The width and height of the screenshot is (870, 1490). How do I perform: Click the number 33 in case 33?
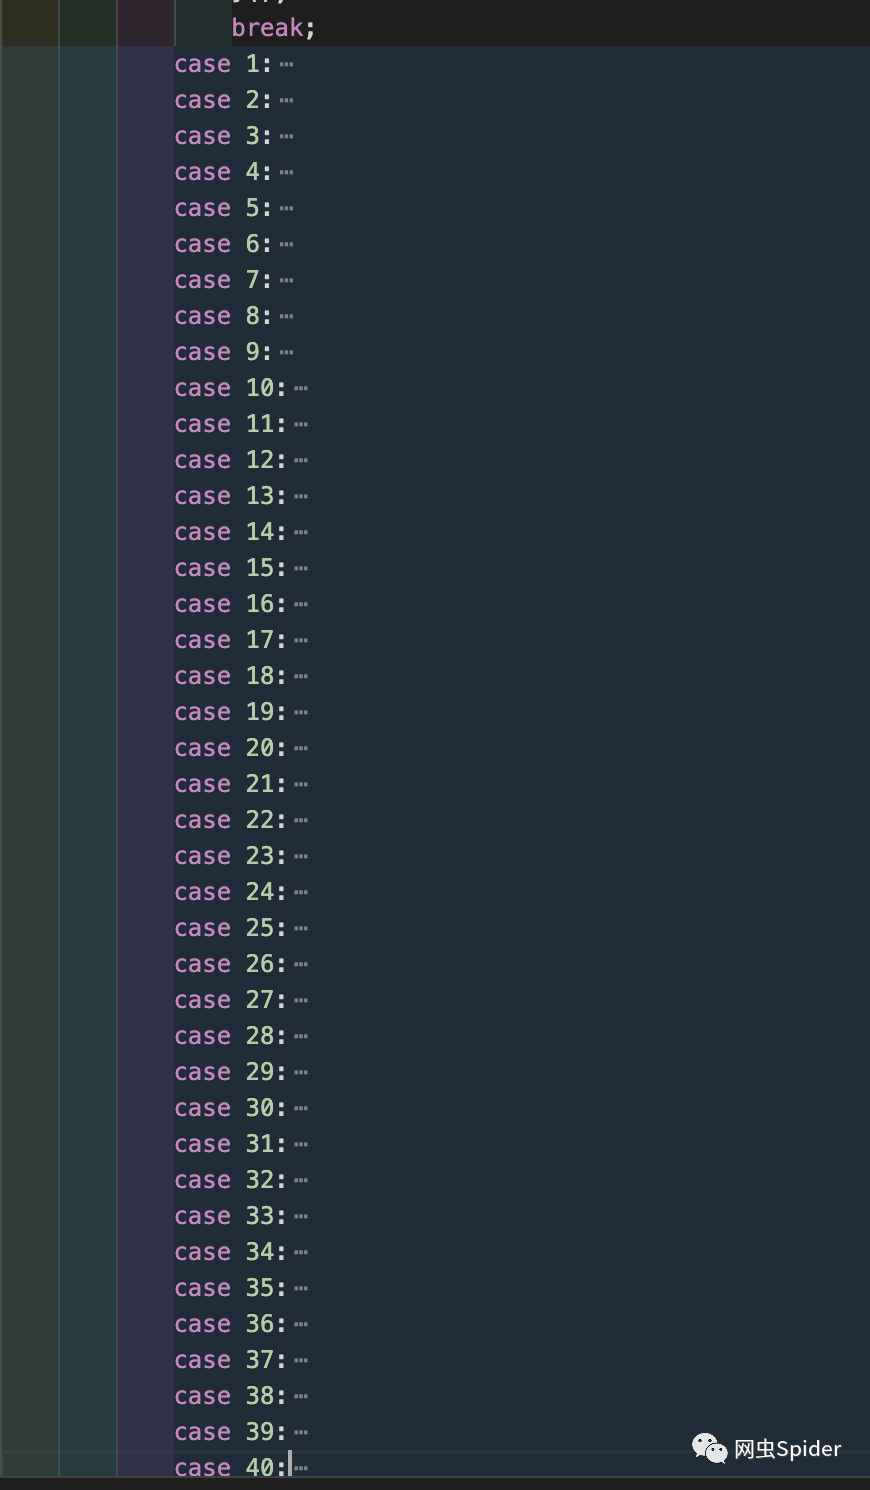(x=260, y=1216)
